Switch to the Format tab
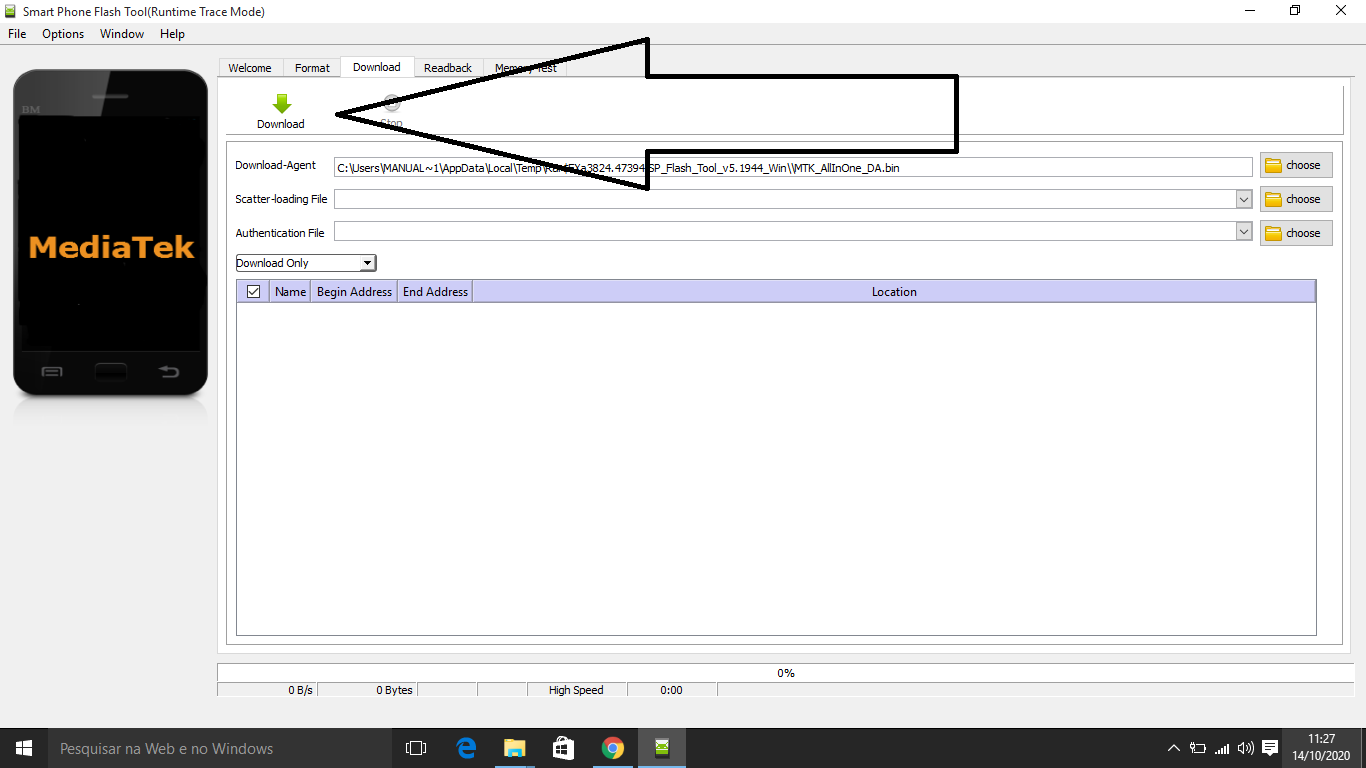 (312, 68)
